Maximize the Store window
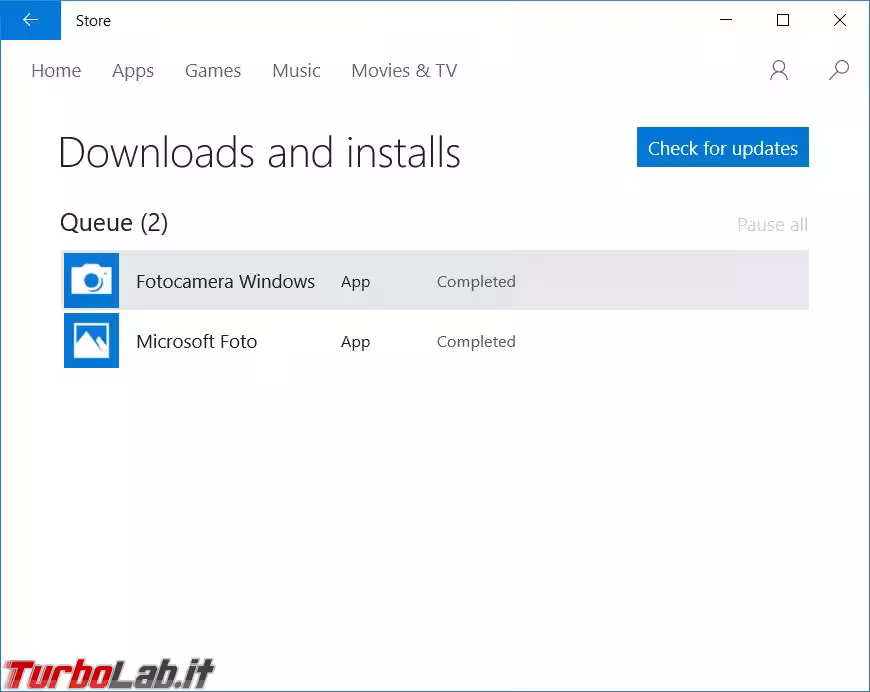 click(783, 20)
